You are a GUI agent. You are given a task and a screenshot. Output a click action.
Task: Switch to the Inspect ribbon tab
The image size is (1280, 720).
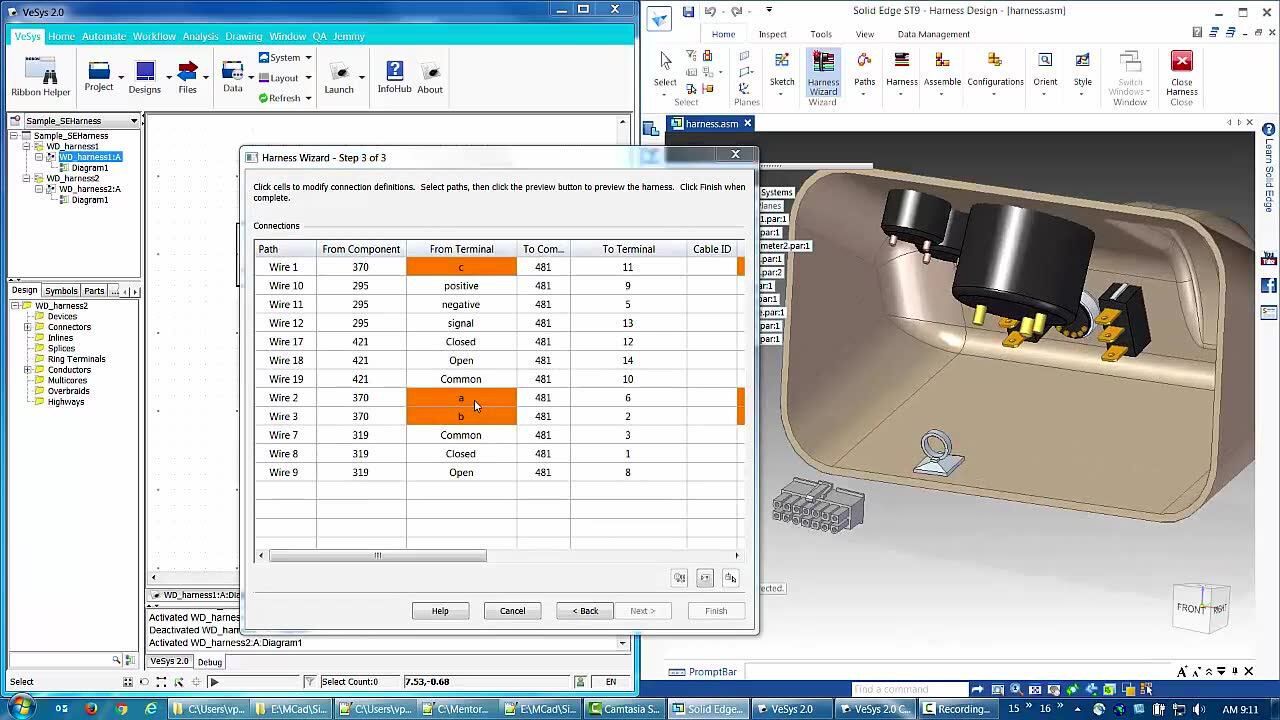click(772, 34)
